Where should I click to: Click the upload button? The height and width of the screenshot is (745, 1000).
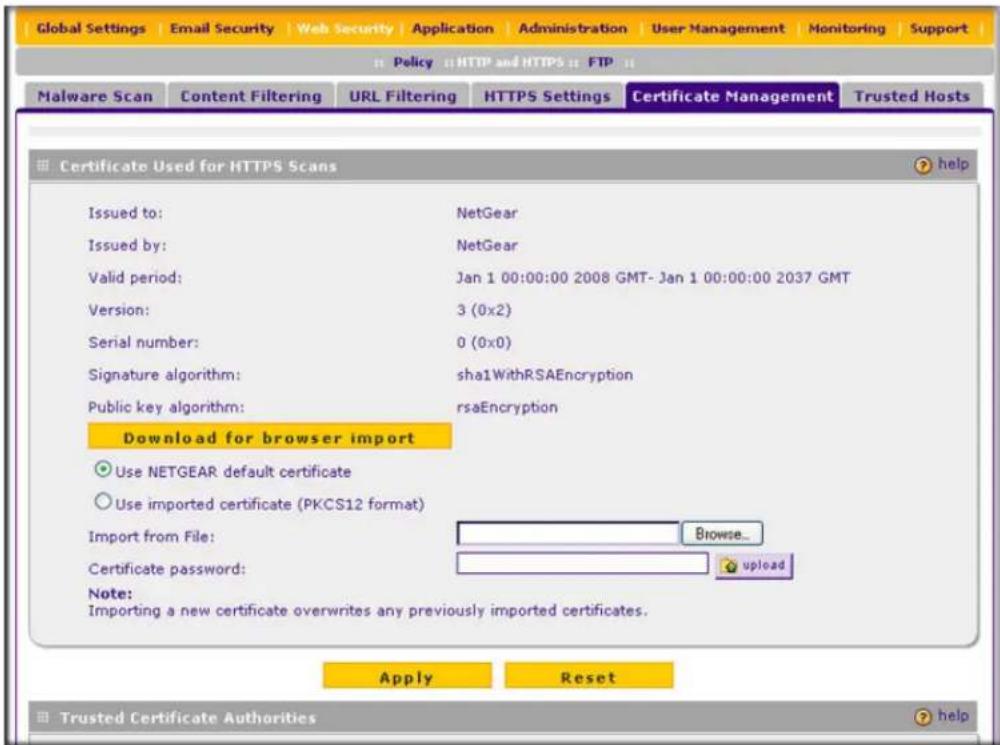click(x=754, y=566)
